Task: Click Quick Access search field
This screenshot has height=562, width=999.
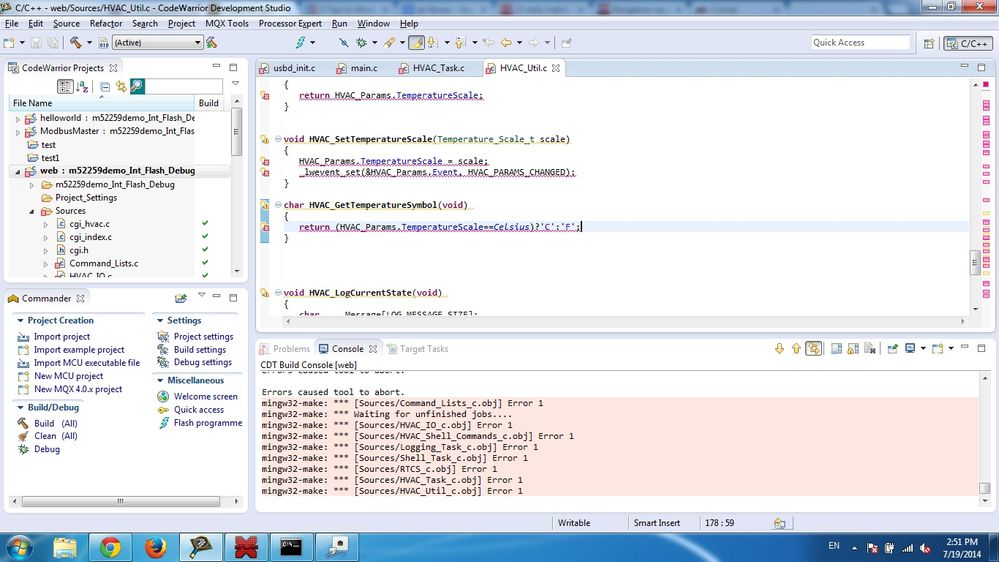Action: (859, 43)
